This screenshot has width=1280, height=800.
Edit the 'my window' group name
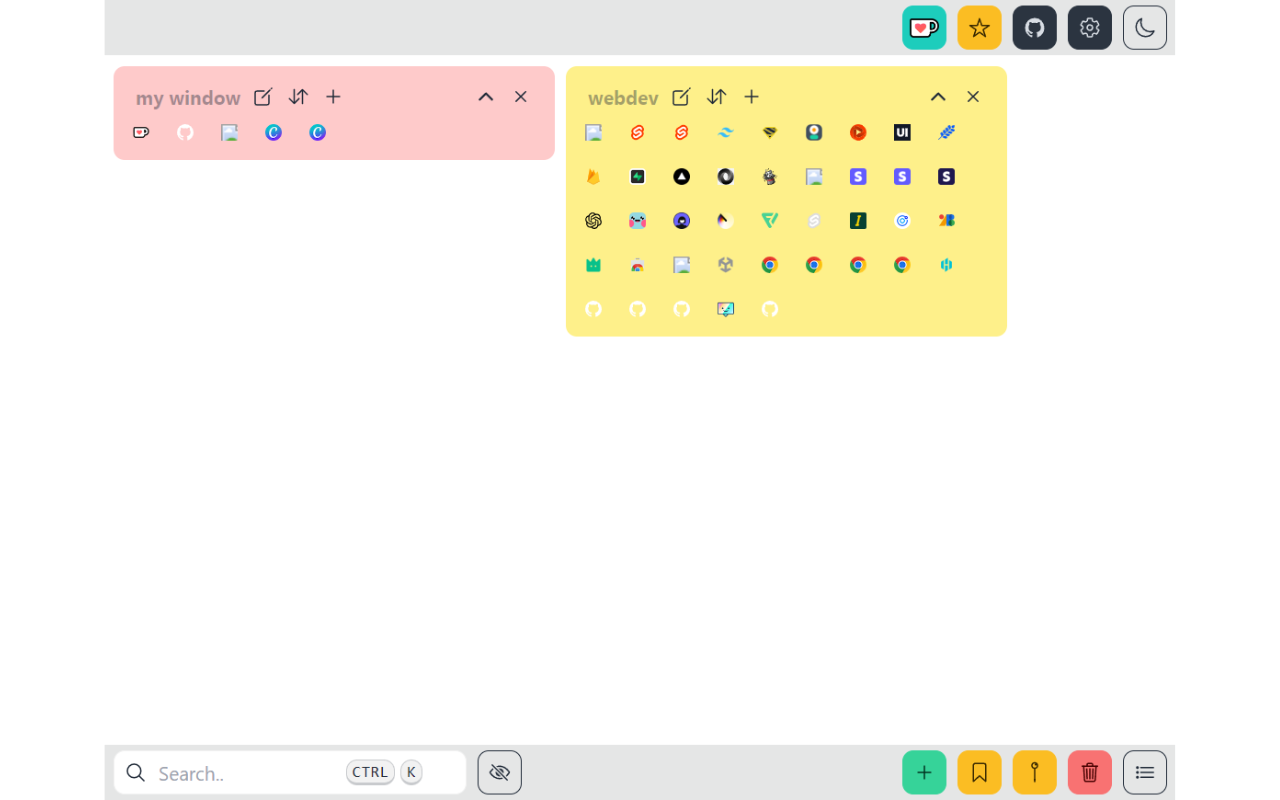(263, 97)
